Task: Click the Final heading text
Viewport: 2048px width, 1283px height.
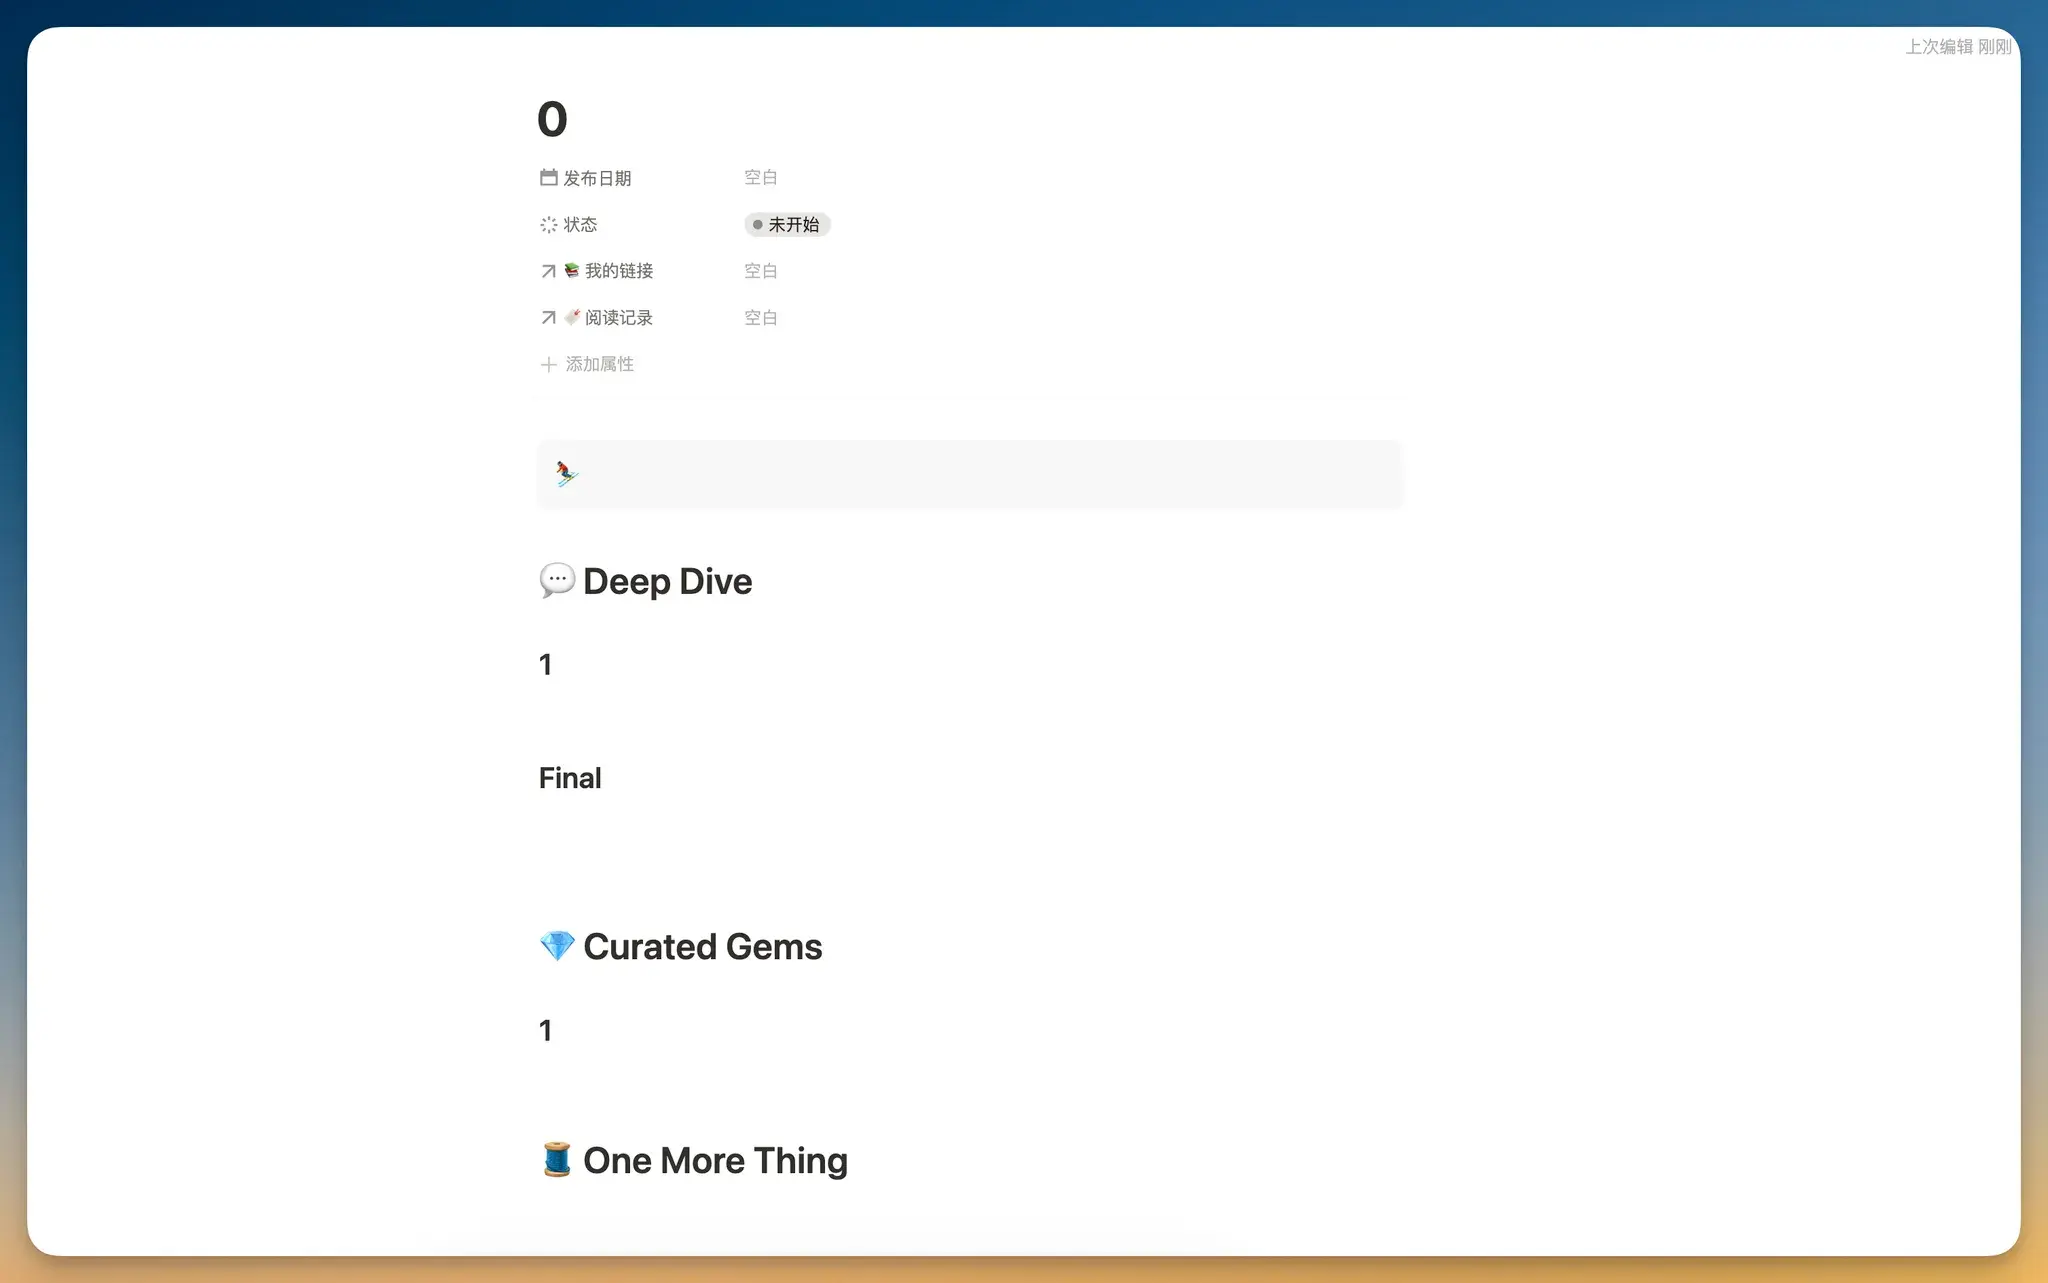Action: pos(570,778)
